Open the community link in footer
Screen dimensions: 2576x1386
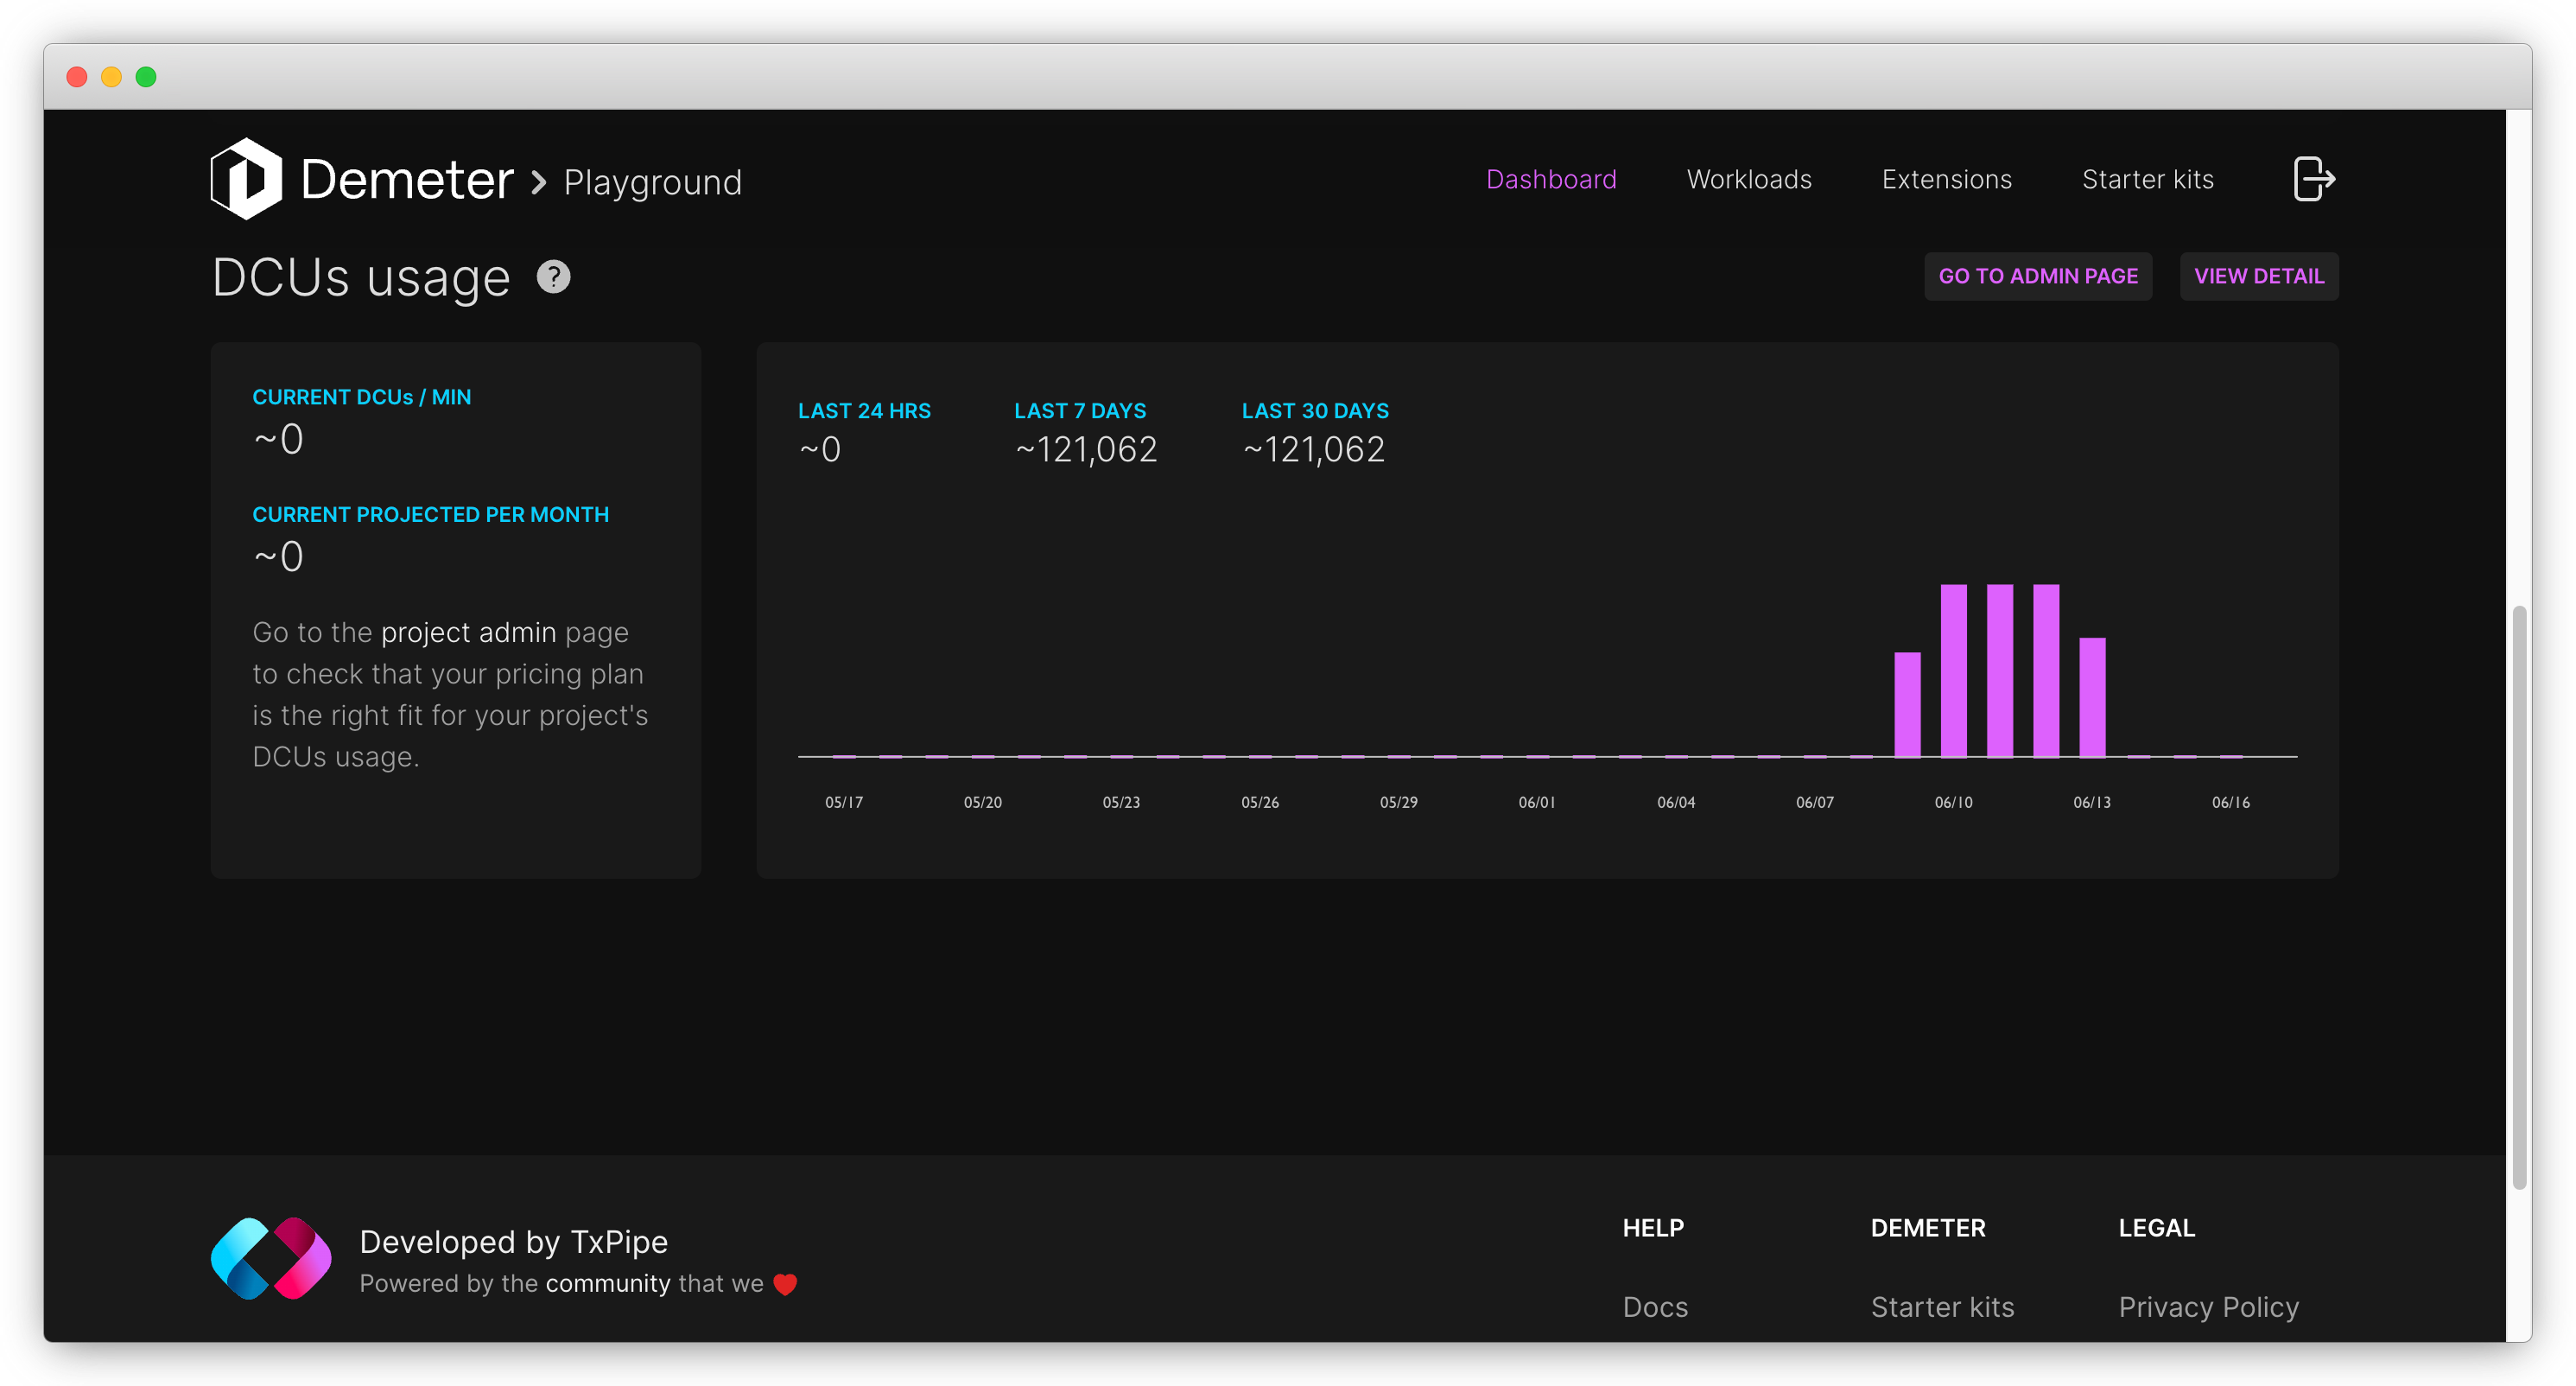[608, 1284]
